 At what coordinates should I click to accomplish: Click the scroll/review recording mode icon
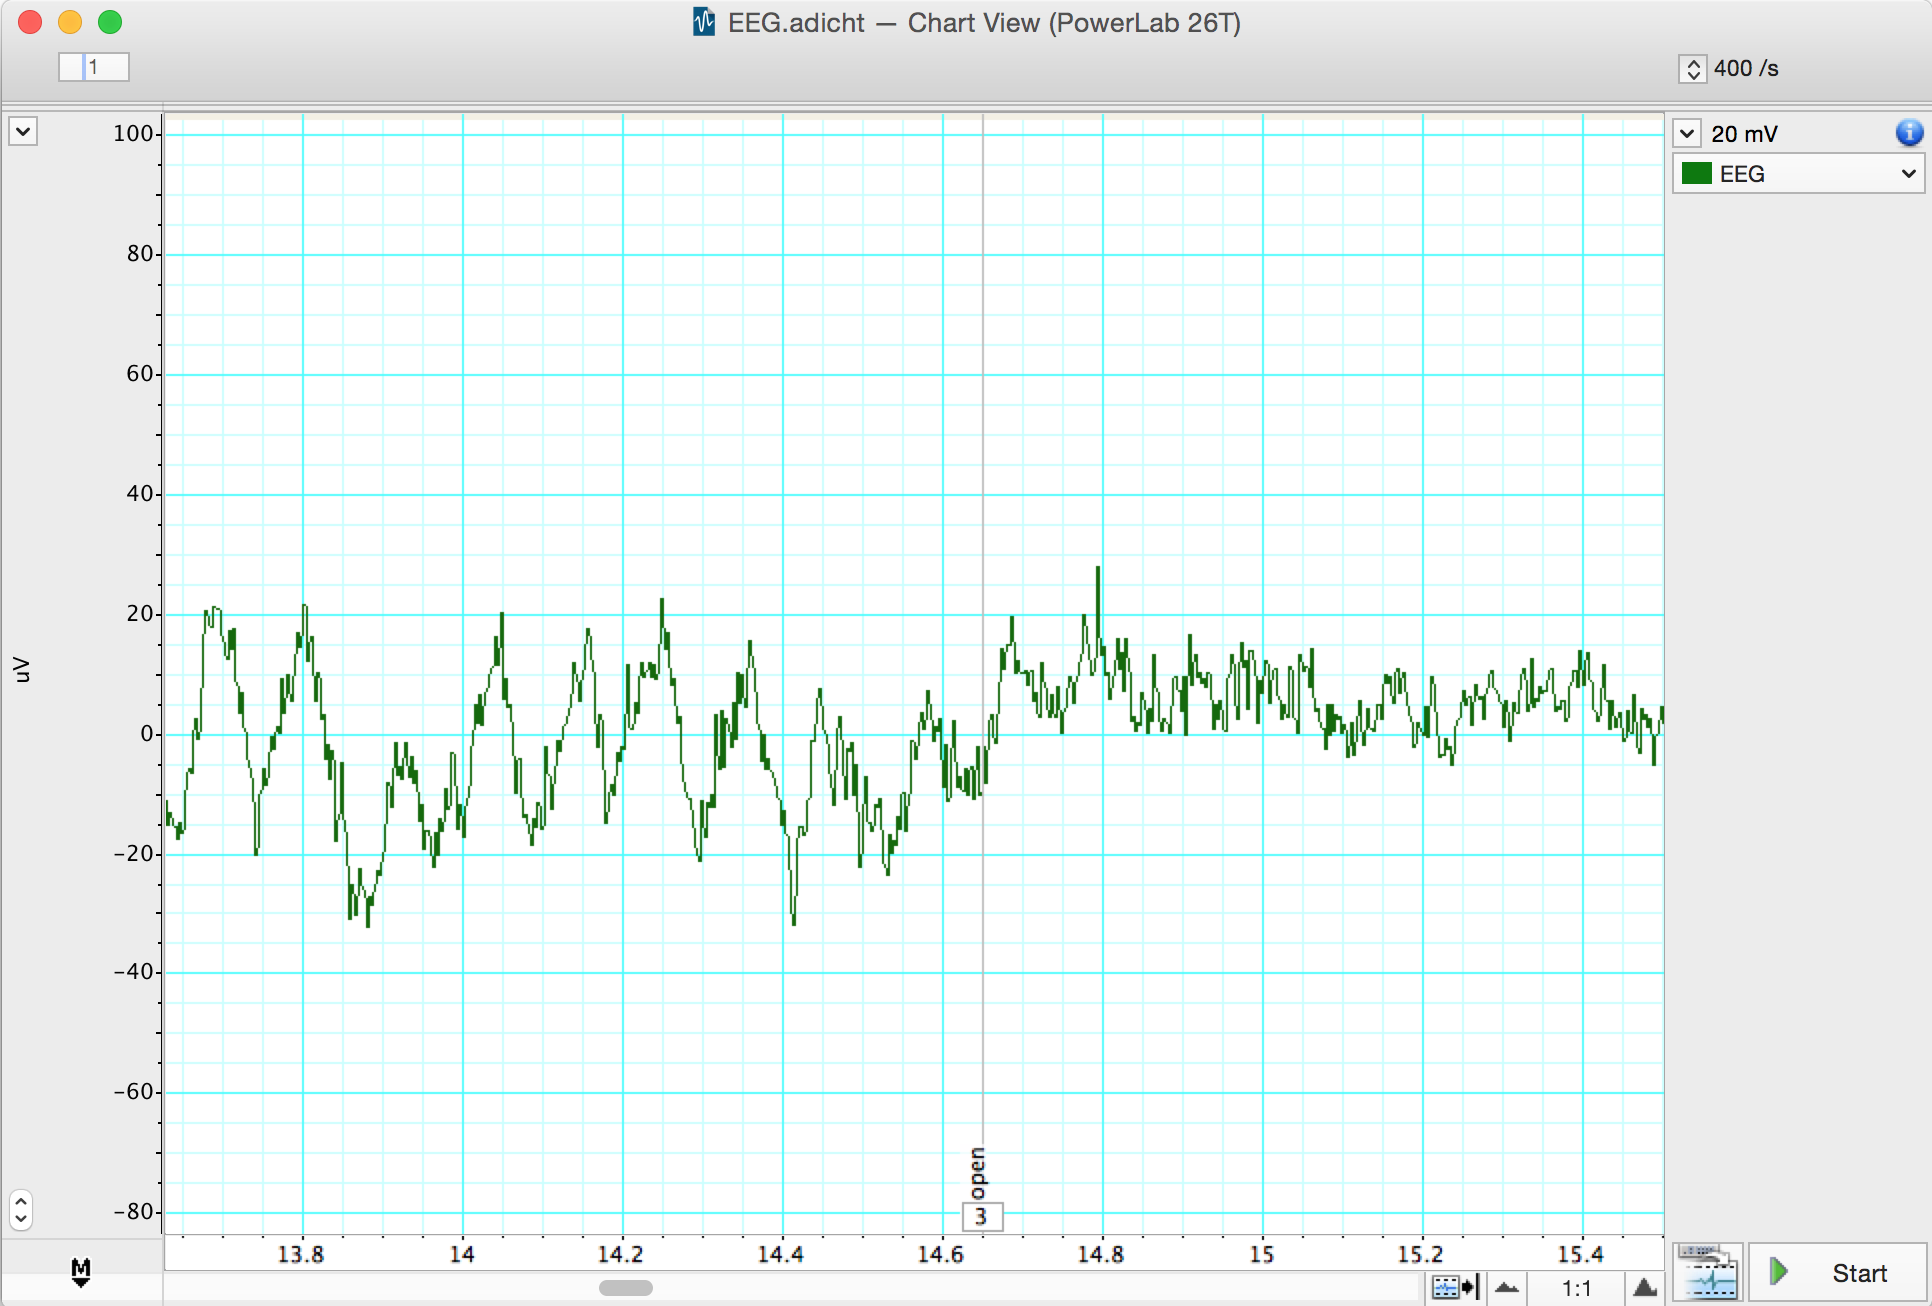click(x=1708, y=1273)
